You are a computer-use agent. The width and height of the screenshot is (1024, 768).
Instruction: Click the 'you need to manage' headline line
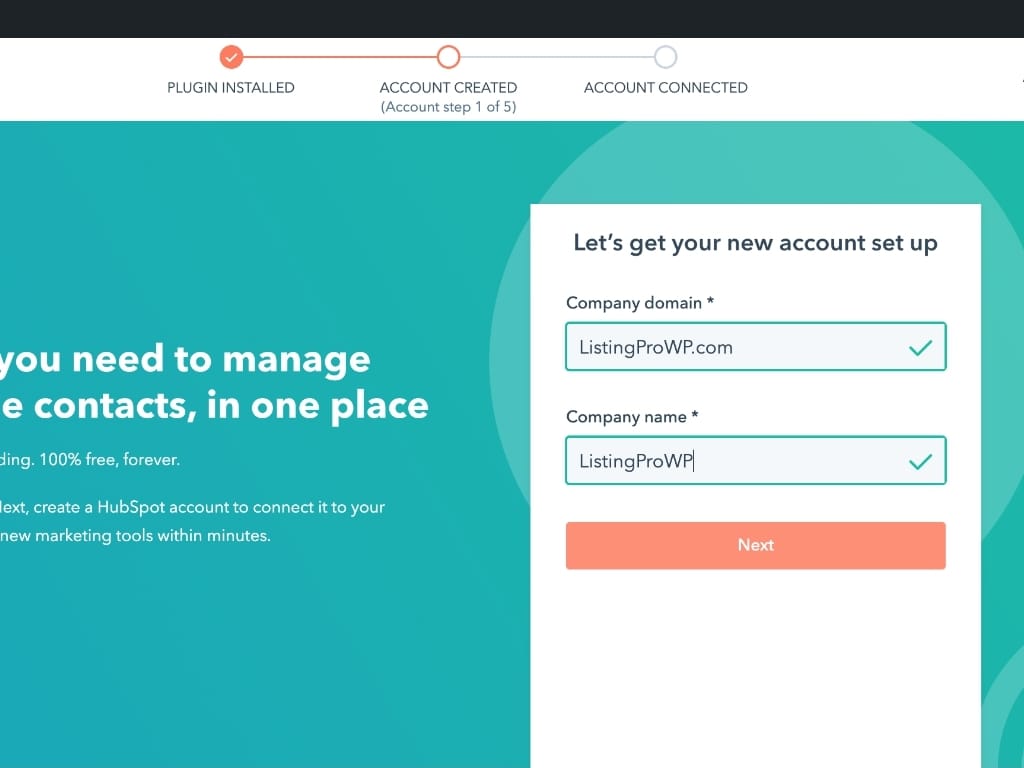point(185,360)
